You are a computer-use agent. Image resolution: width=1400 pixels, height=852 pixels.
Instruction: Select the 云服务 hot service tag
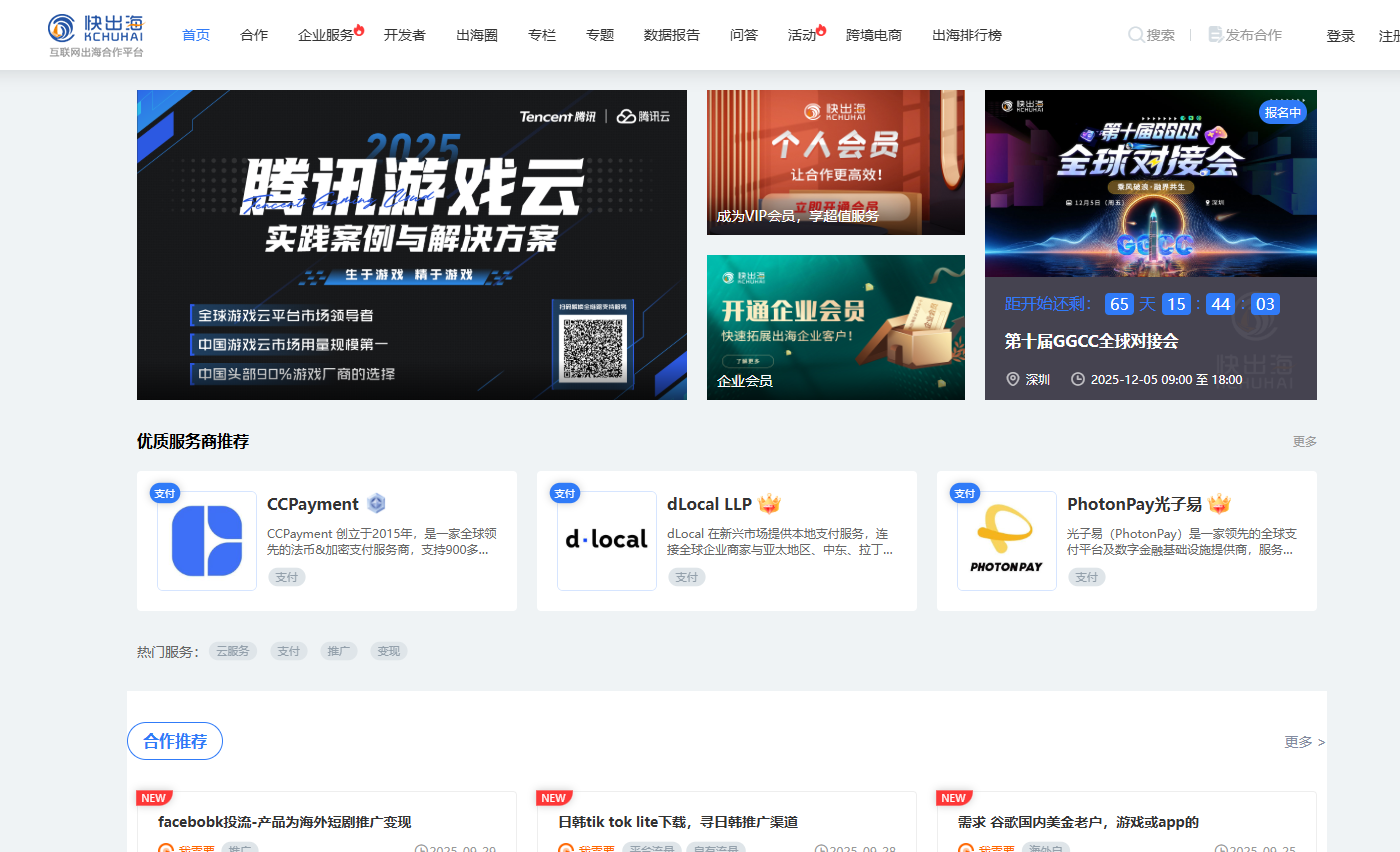click(x=233, y=651)
